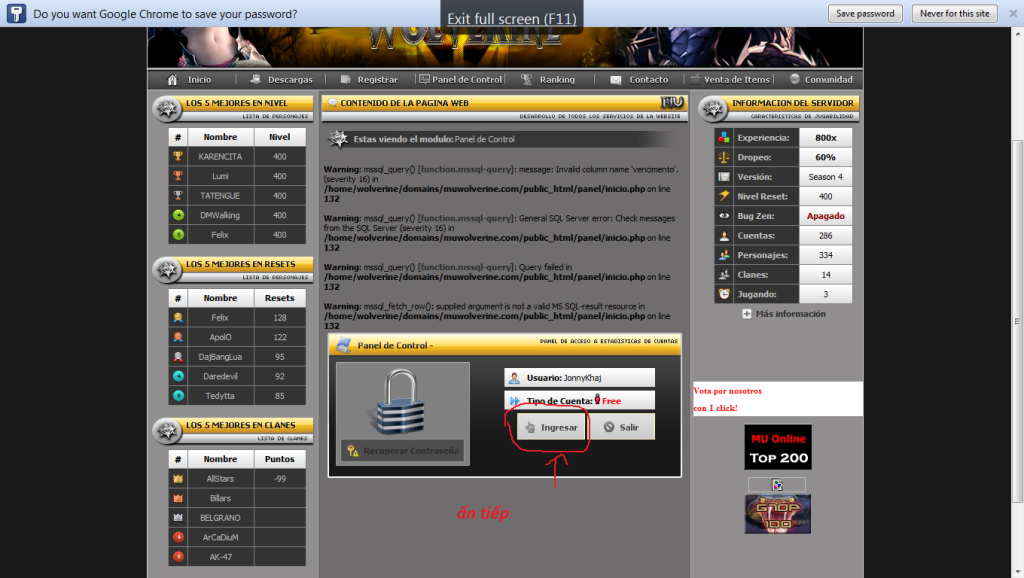Open the MU Online Top 200 banner
This screenshot has width=1024, height=578.
(x=778, y=447)
